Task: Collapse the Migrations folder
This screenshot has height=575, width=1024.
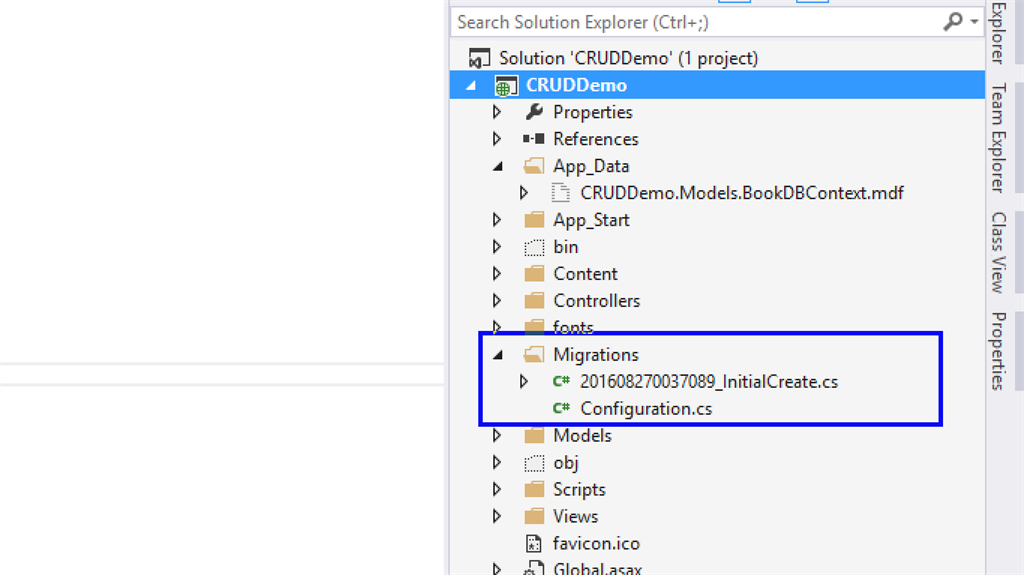Action: 498,355
